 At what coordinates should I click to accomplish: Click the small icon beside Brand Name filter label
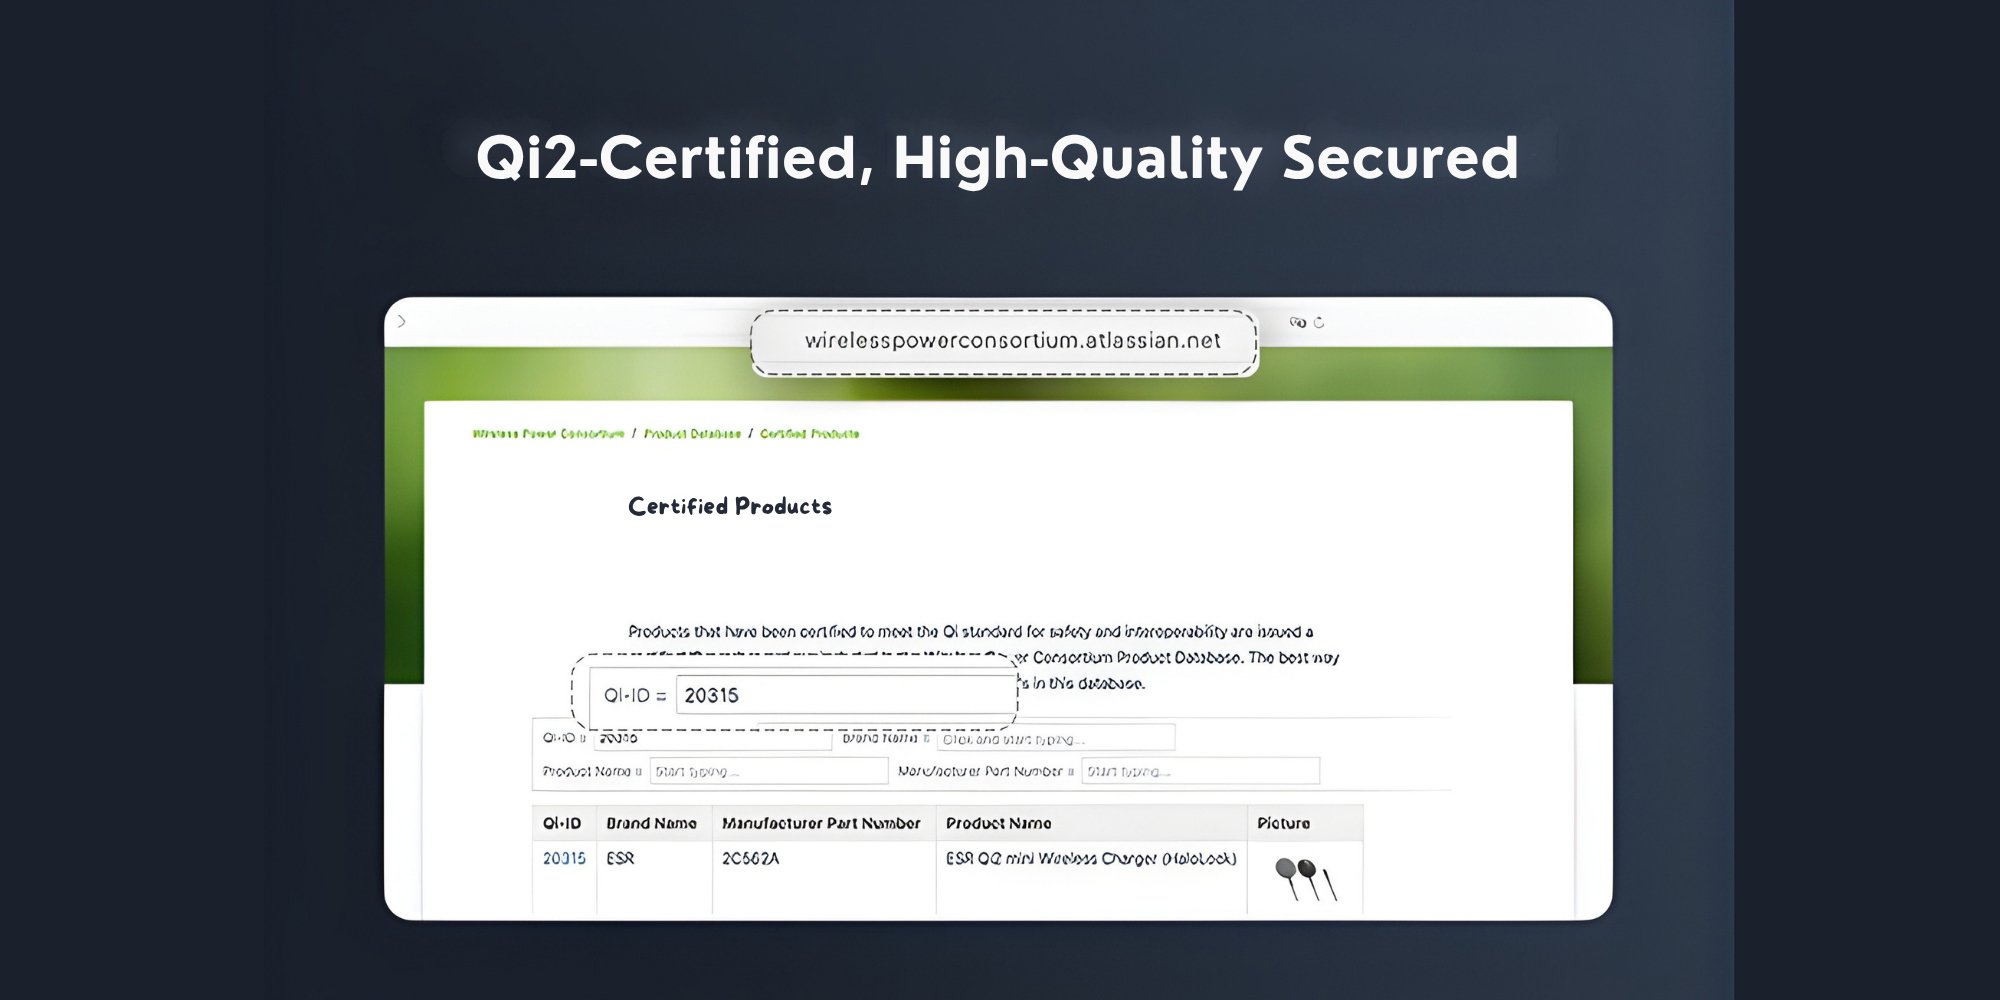pos(926,739)
